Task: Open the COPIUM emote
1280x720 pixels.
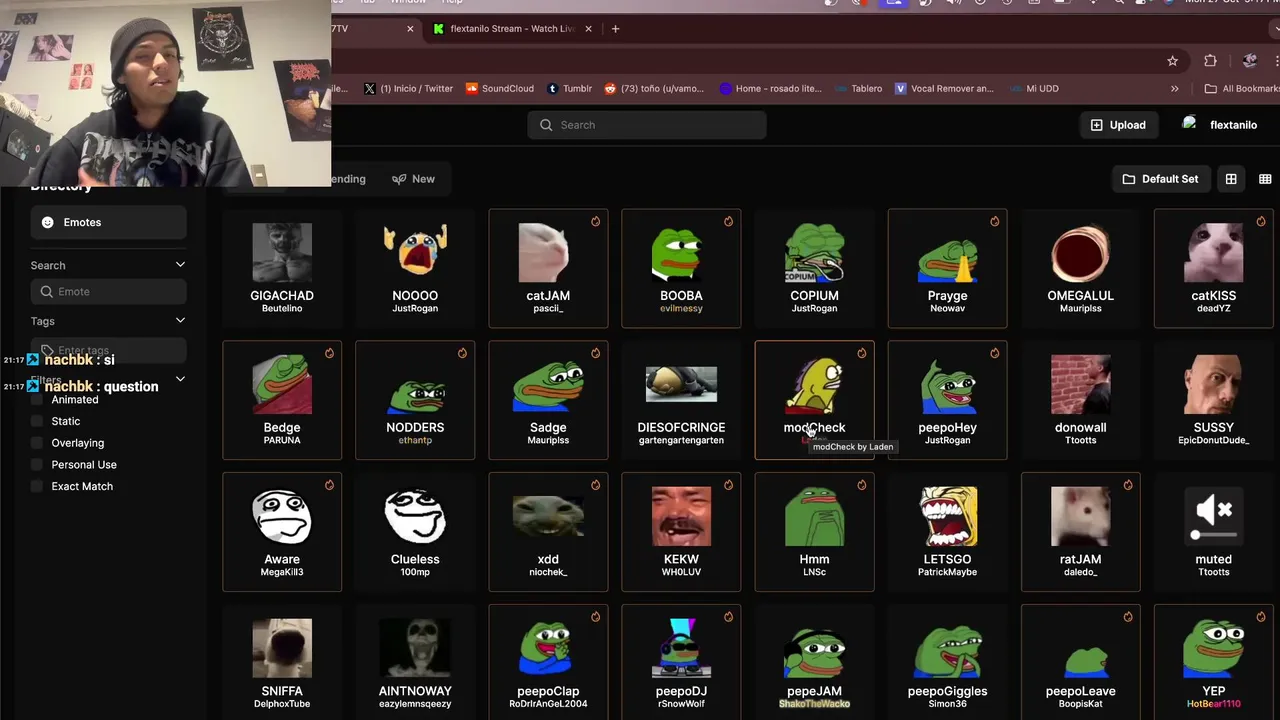Action: point(814,268)
